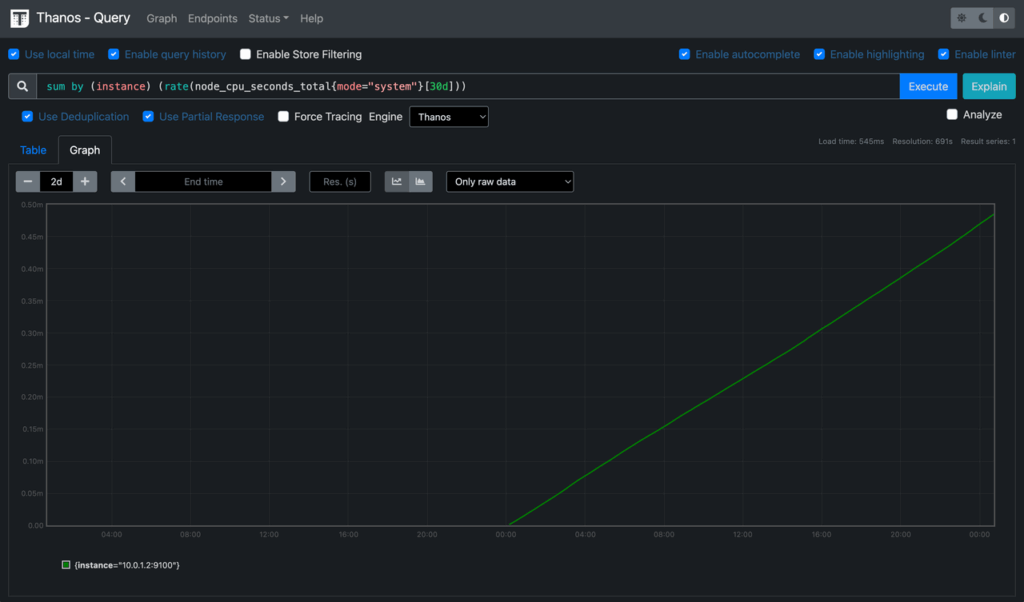
Task: Switch to the dark theme moon icon
Action: click(x=983, y=18)
